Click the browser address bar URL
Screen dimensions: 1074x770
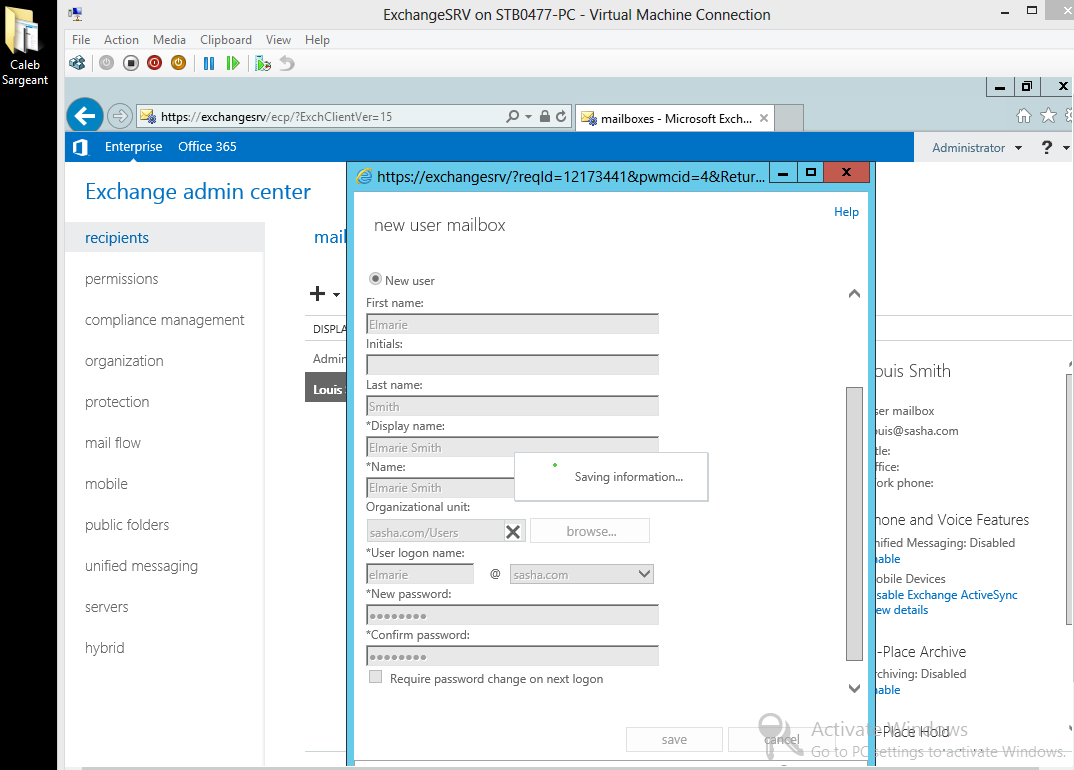click(277, 116)
